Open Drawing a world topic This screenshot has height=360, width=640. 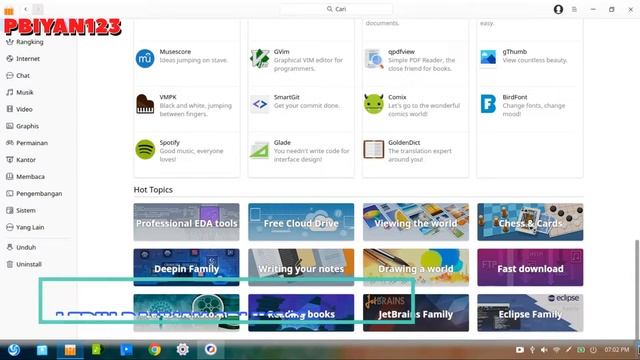point(416,267)
